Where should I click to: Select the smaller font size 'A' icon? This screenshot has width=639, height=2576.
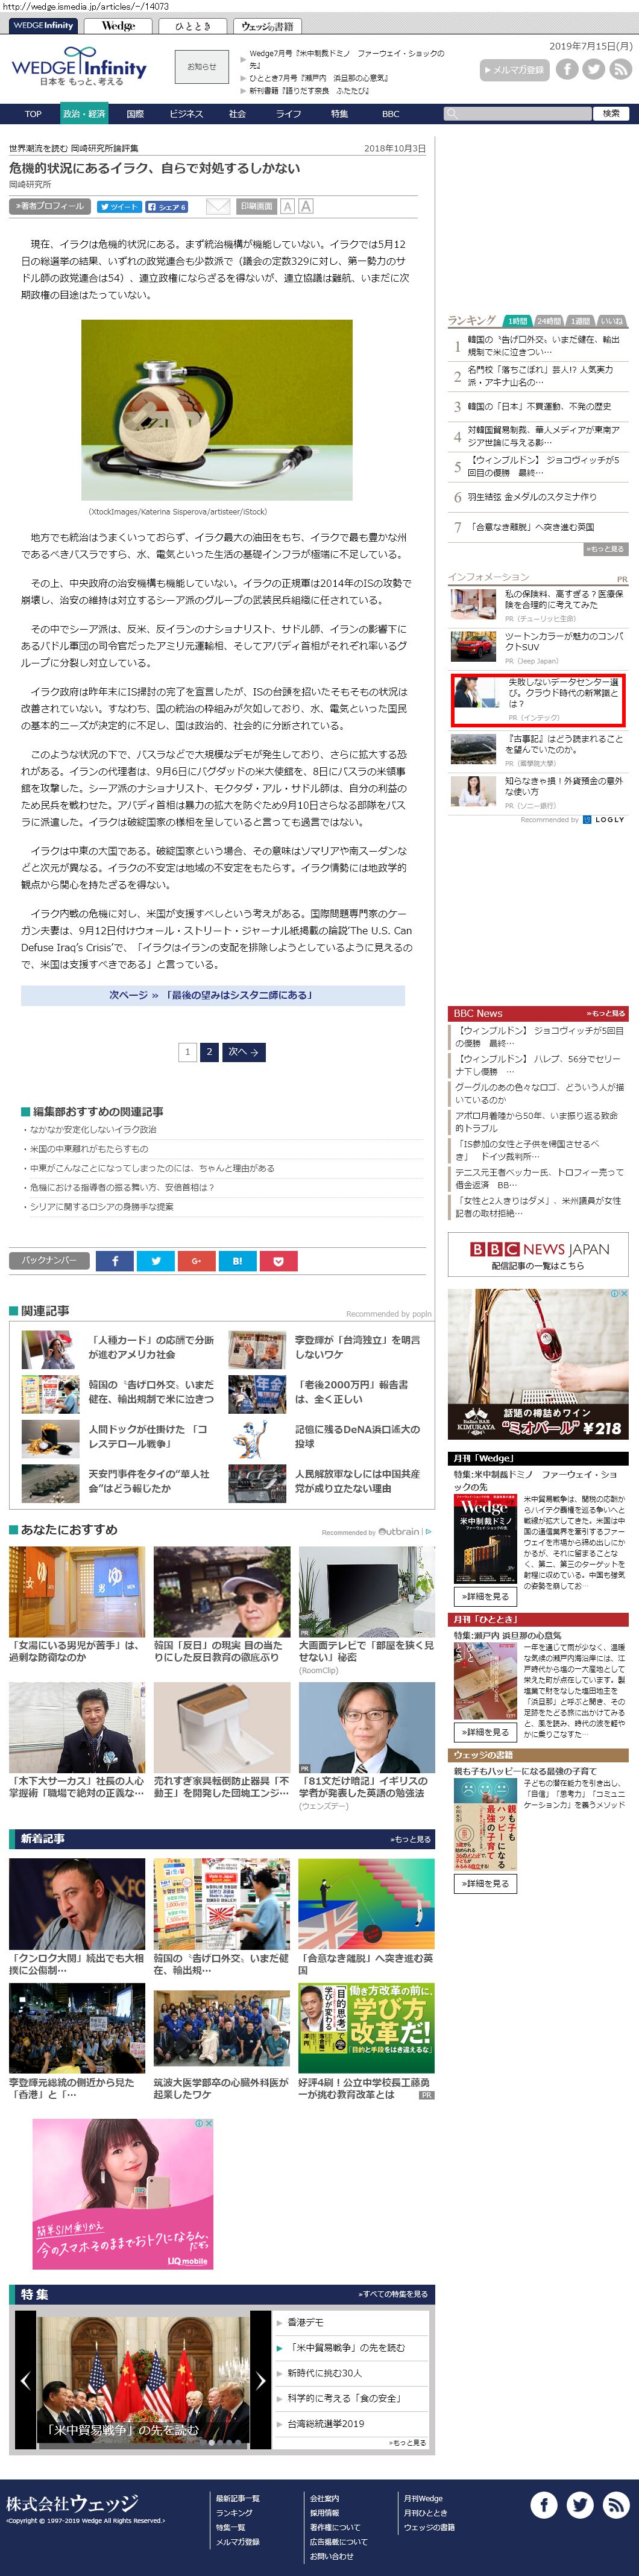[287, 206]
